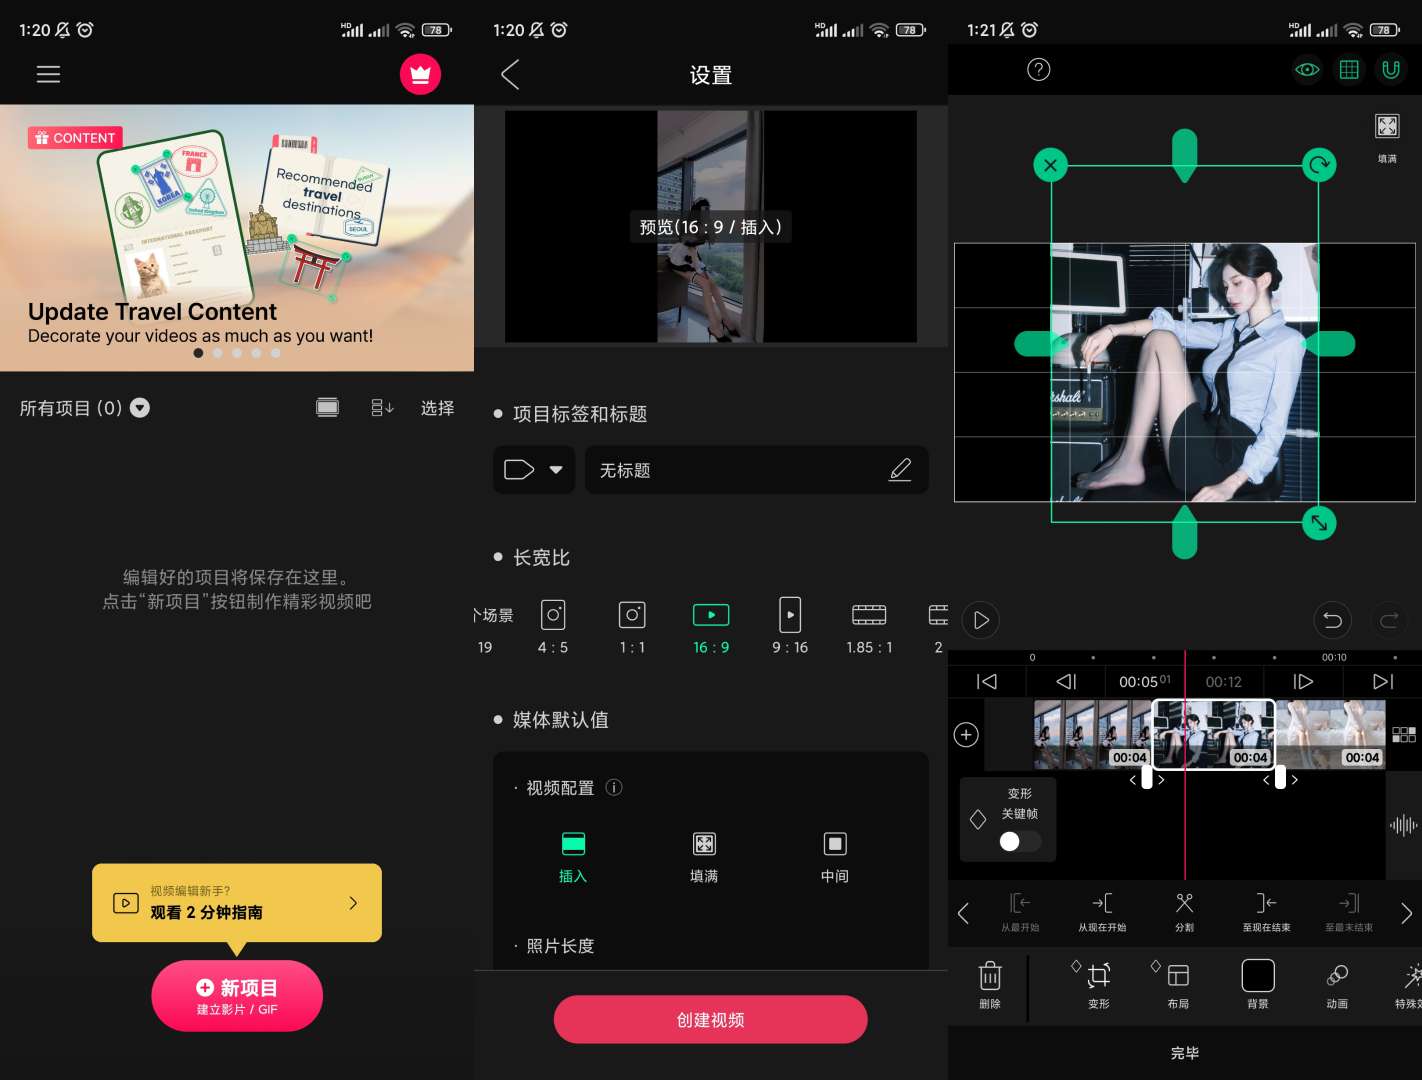Edit the 无标题 project title field
The image size is (1422, 1080).
click(757, 470)
